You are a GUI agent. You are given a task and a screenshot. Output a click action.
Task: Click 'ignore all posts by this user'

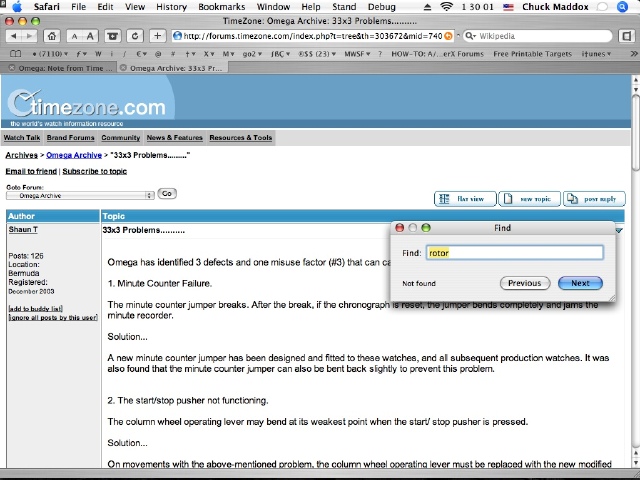[53, 317]
